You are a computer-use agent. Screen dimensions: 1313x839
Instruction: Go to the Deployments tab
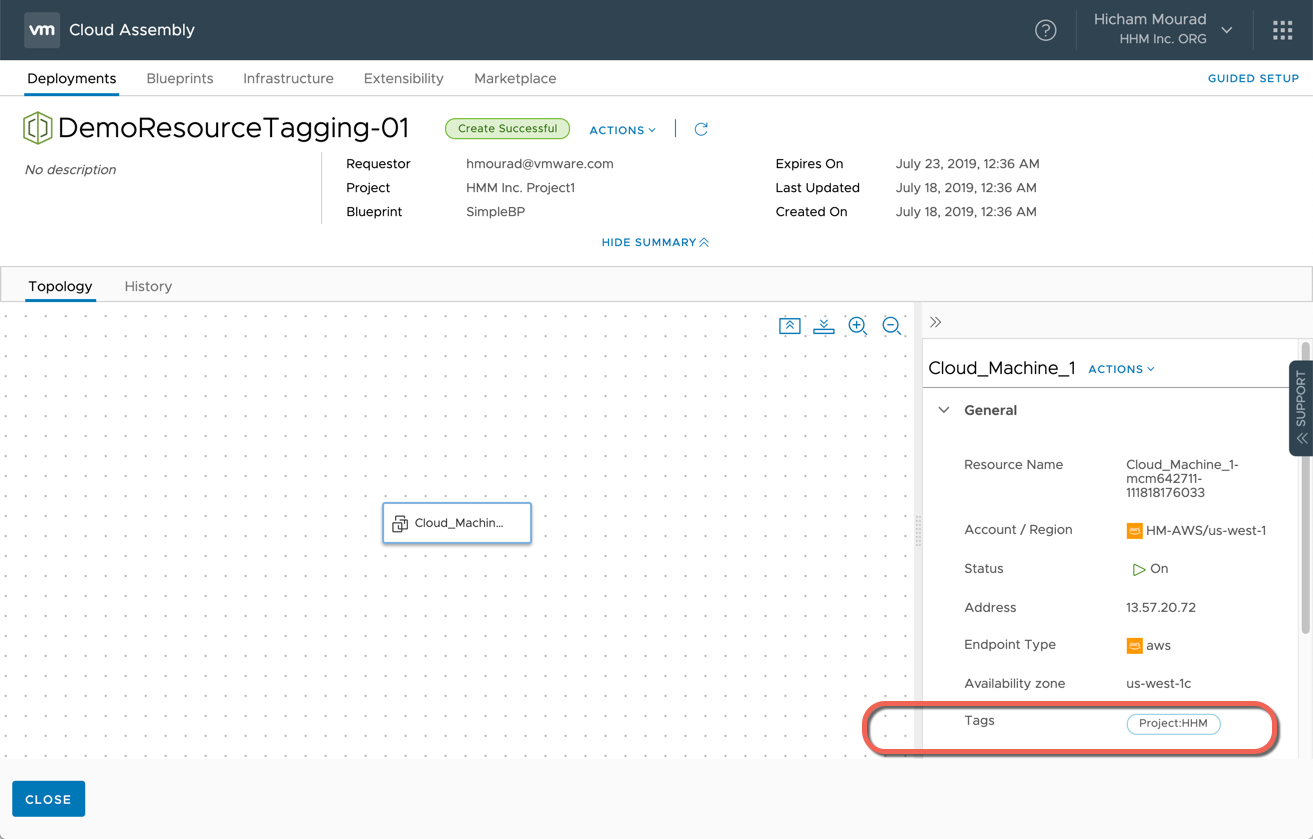tap(71, 78)
